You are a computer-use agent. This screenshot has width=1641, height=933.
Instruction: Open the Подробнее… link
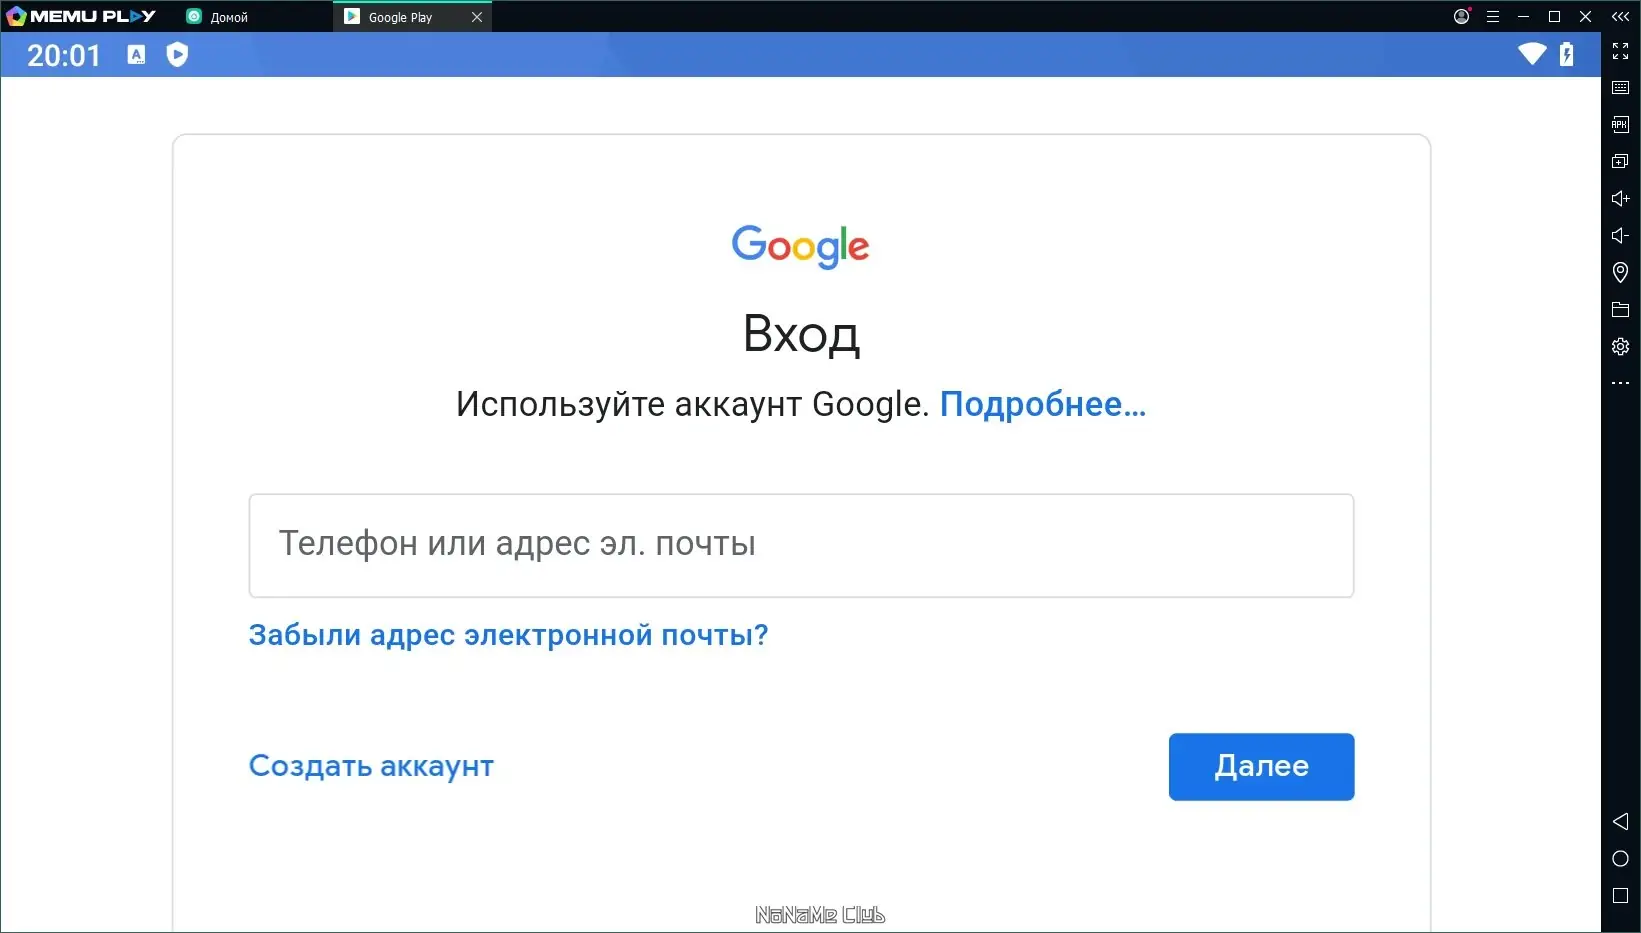[1043, 404]
